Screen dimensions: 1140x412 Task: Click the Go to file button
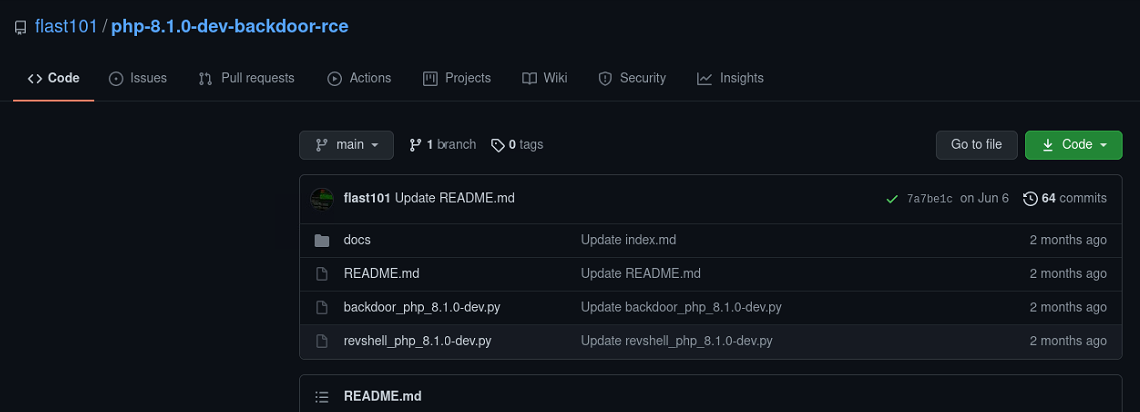[x=976, y=145]
